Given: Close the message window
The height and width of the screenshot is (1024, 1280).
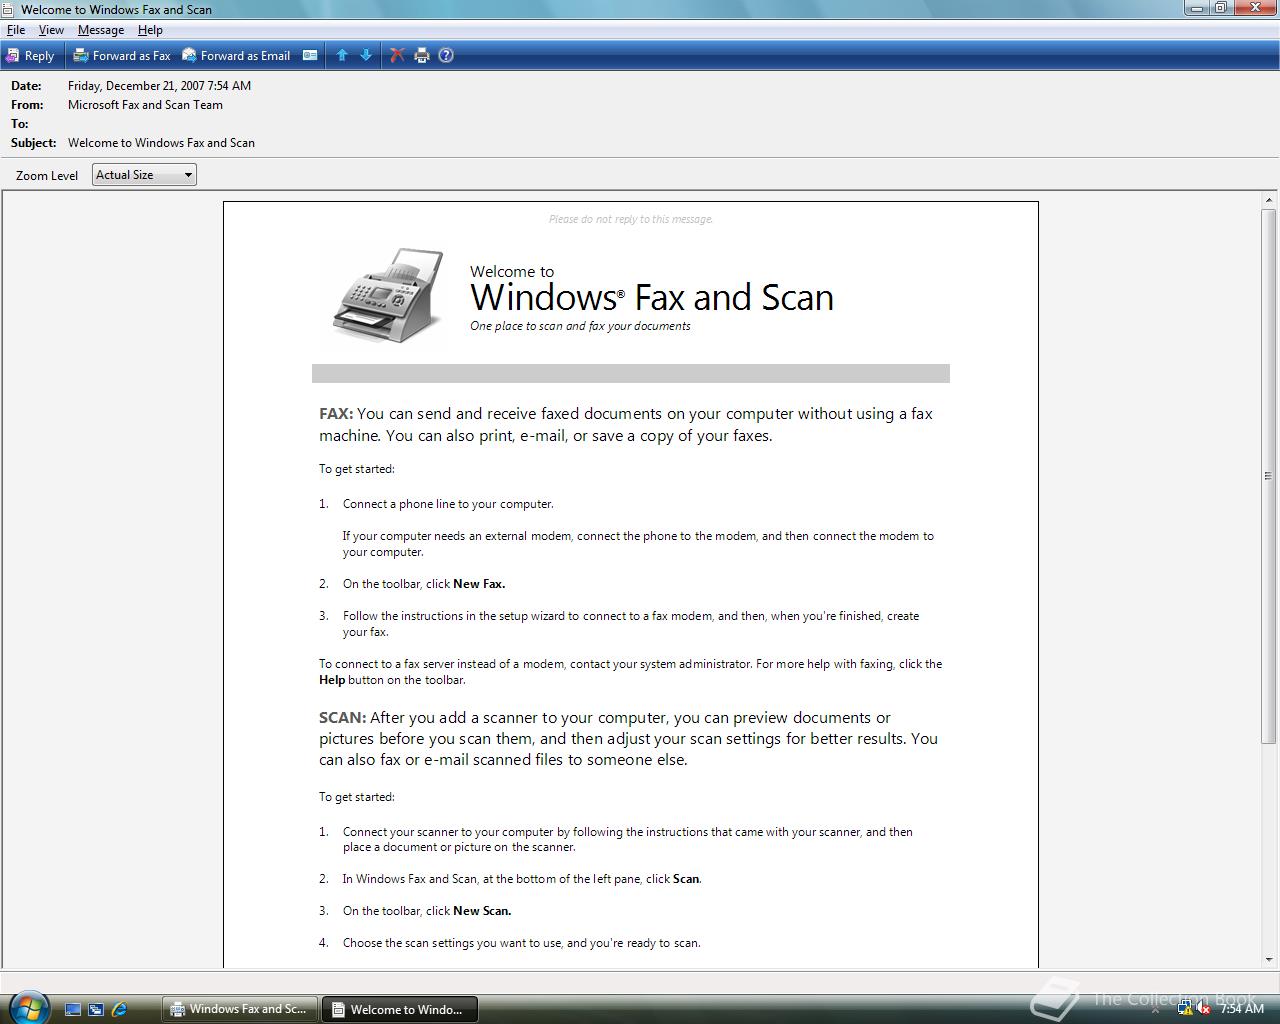Looking at the screenshot, I should click(1254, 8).
